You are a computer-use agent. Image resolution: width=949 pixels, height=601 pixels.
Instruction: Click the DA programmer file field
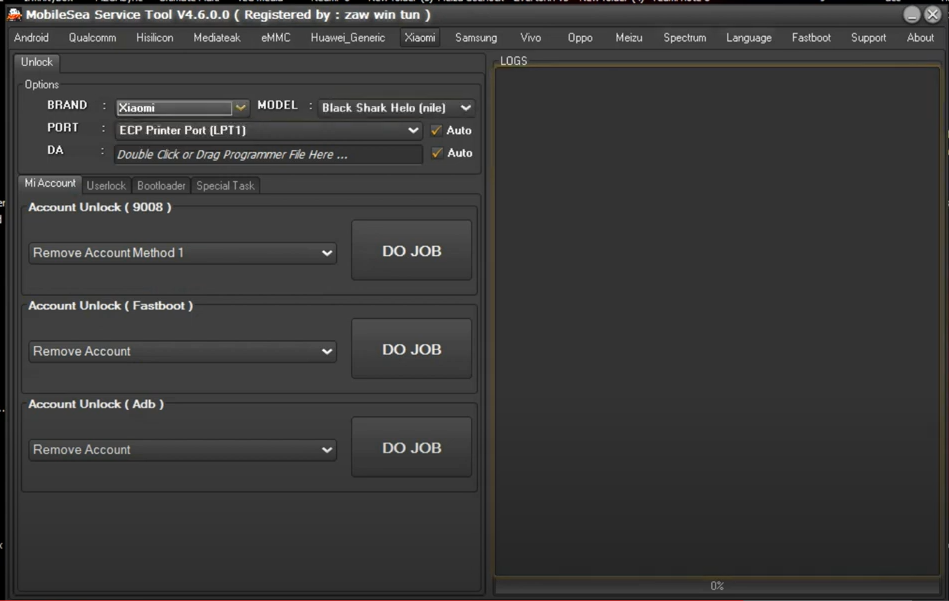tap(268, 154)
